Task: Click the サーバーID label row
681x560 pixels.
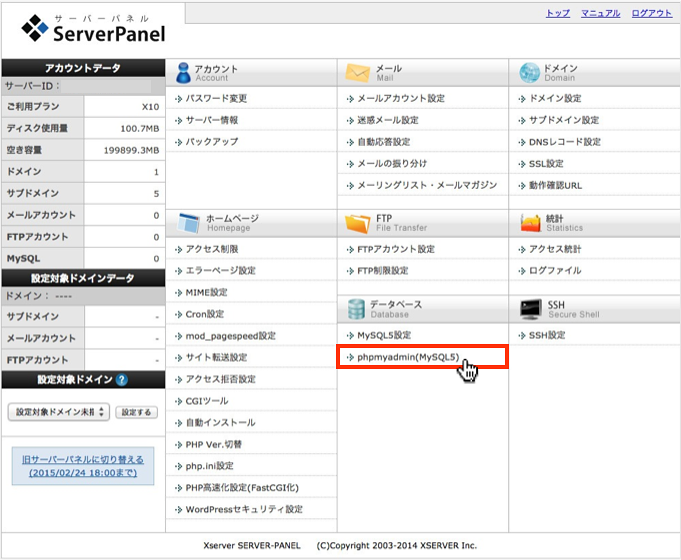Action: pyautogui.click(x=83, y=86)
